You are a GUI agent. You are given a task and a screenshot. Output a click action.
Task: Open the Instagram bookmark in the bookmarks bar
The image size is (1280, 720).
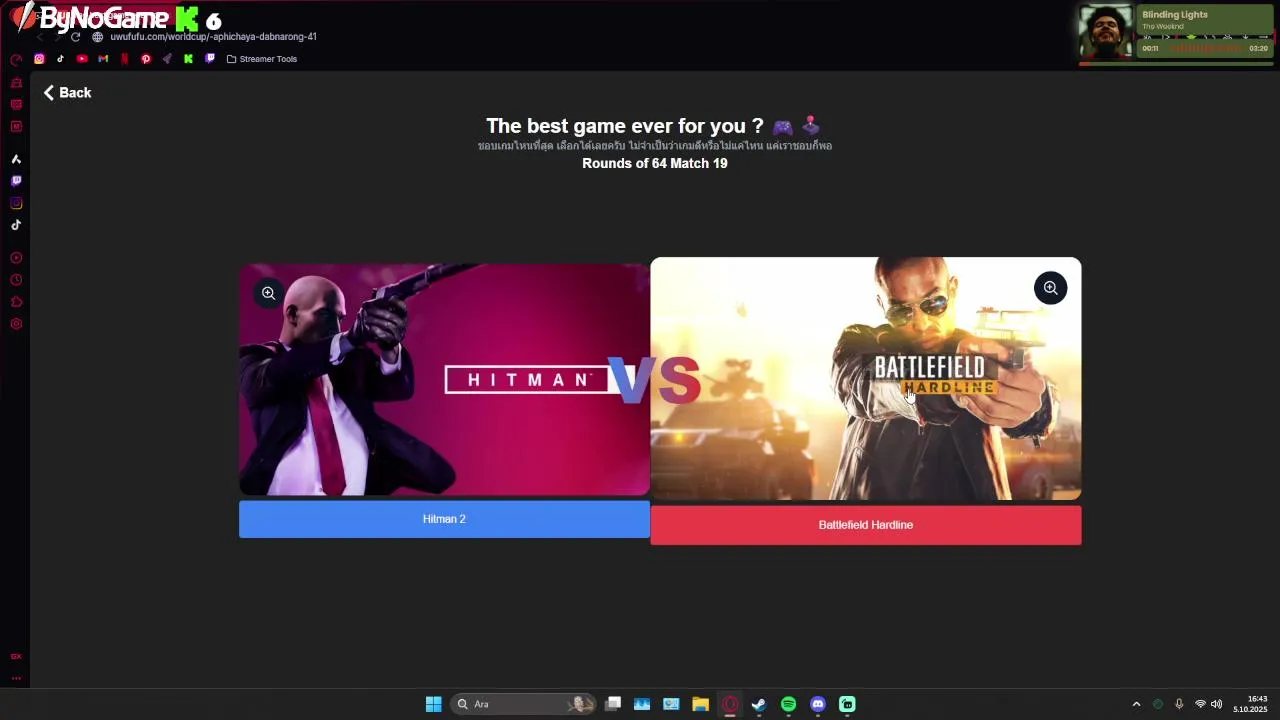[39, 59]
